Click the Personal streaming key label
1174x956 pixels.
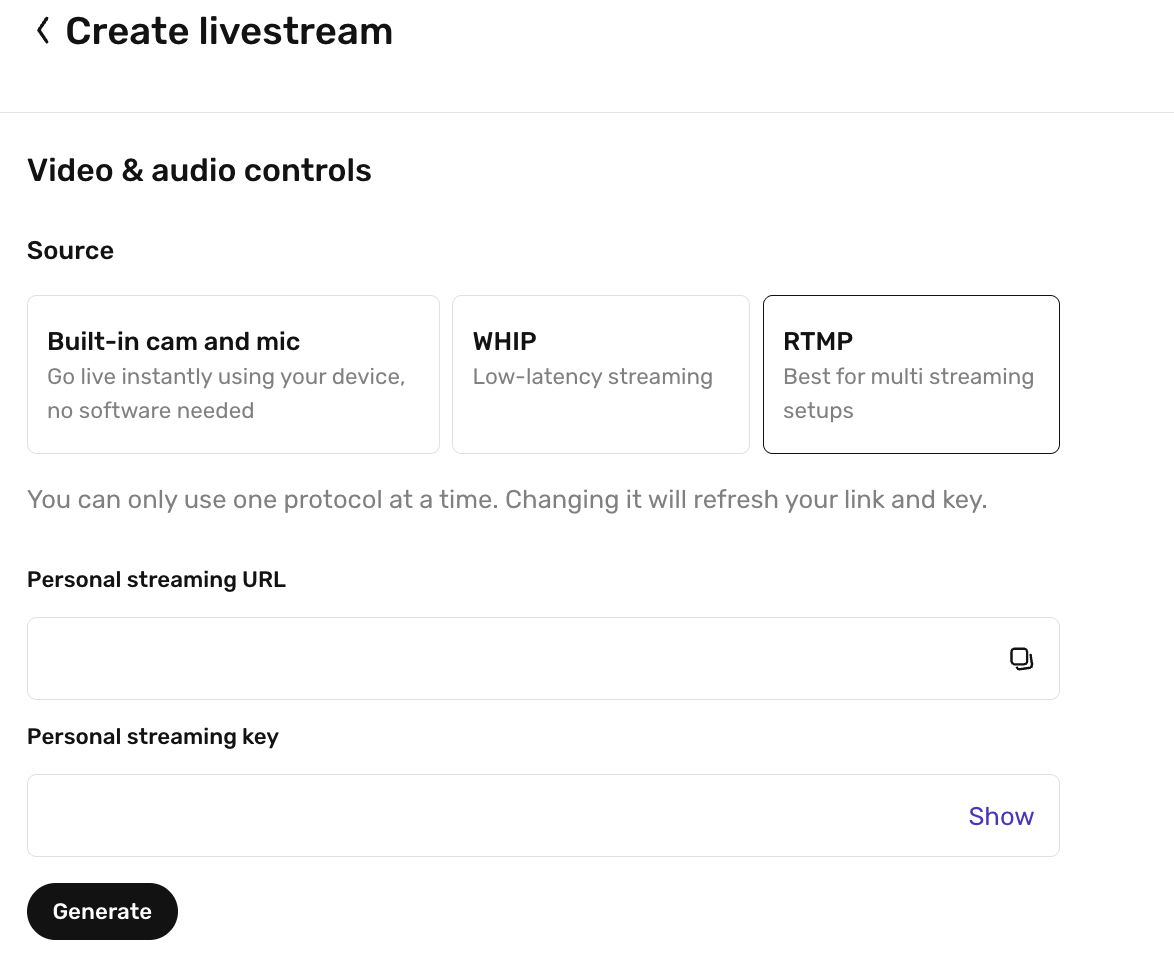click(153, 737)
